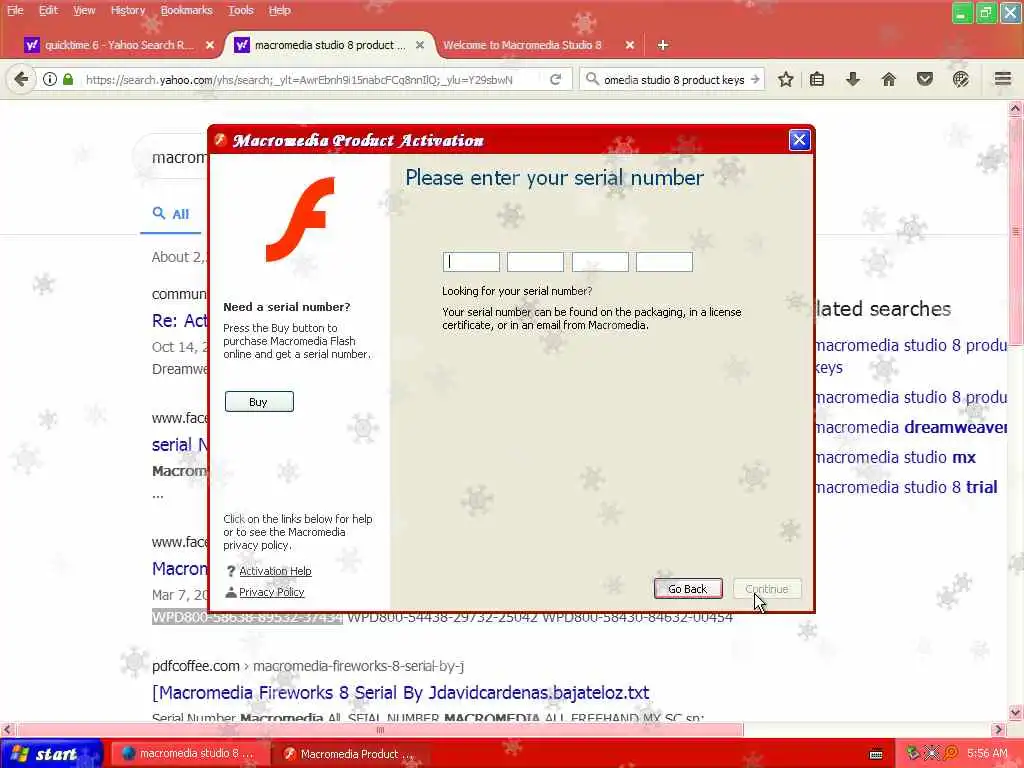1024x768 pixels.
Task: Reload the page with the refresh icon
Action: [556, 80]
